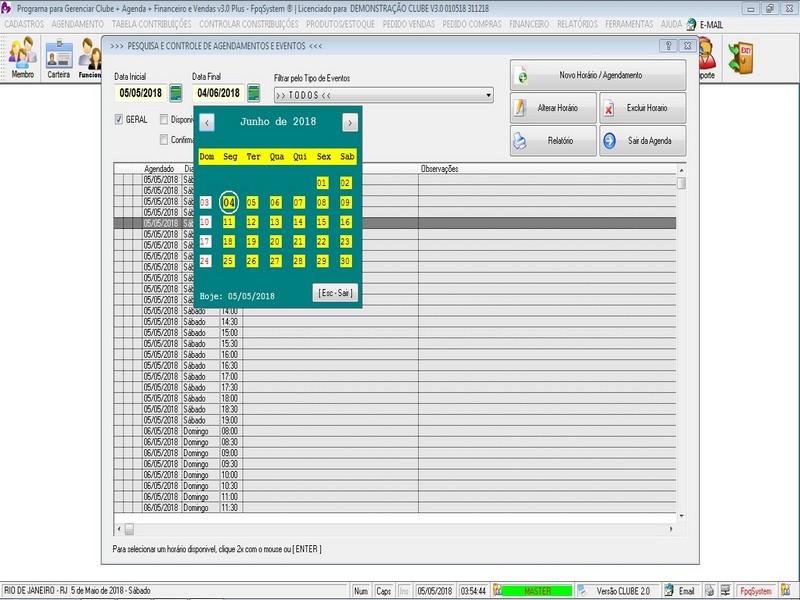Select Sunday 10 in the calendar
The image size is (800, 600).
pos(205,222)
